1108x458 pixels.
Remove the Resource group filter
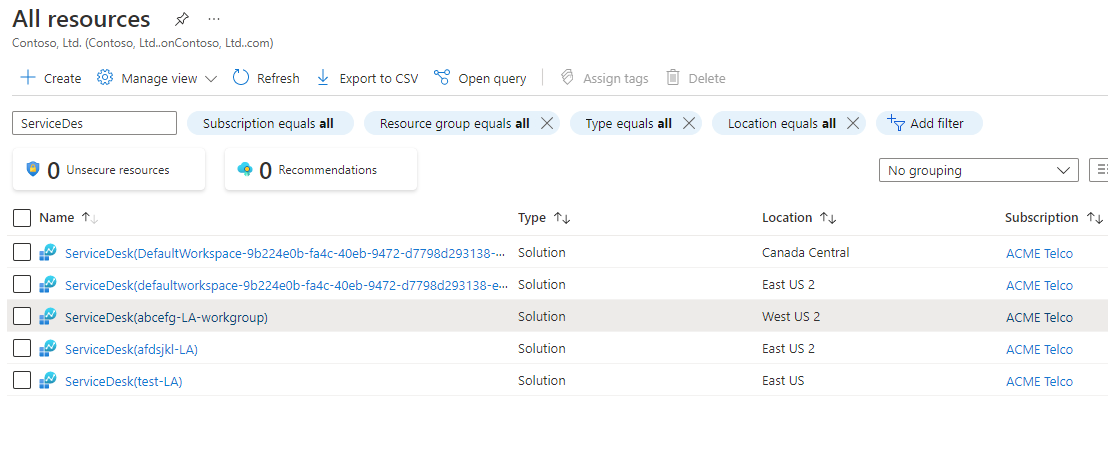click(x=546, y=123)
